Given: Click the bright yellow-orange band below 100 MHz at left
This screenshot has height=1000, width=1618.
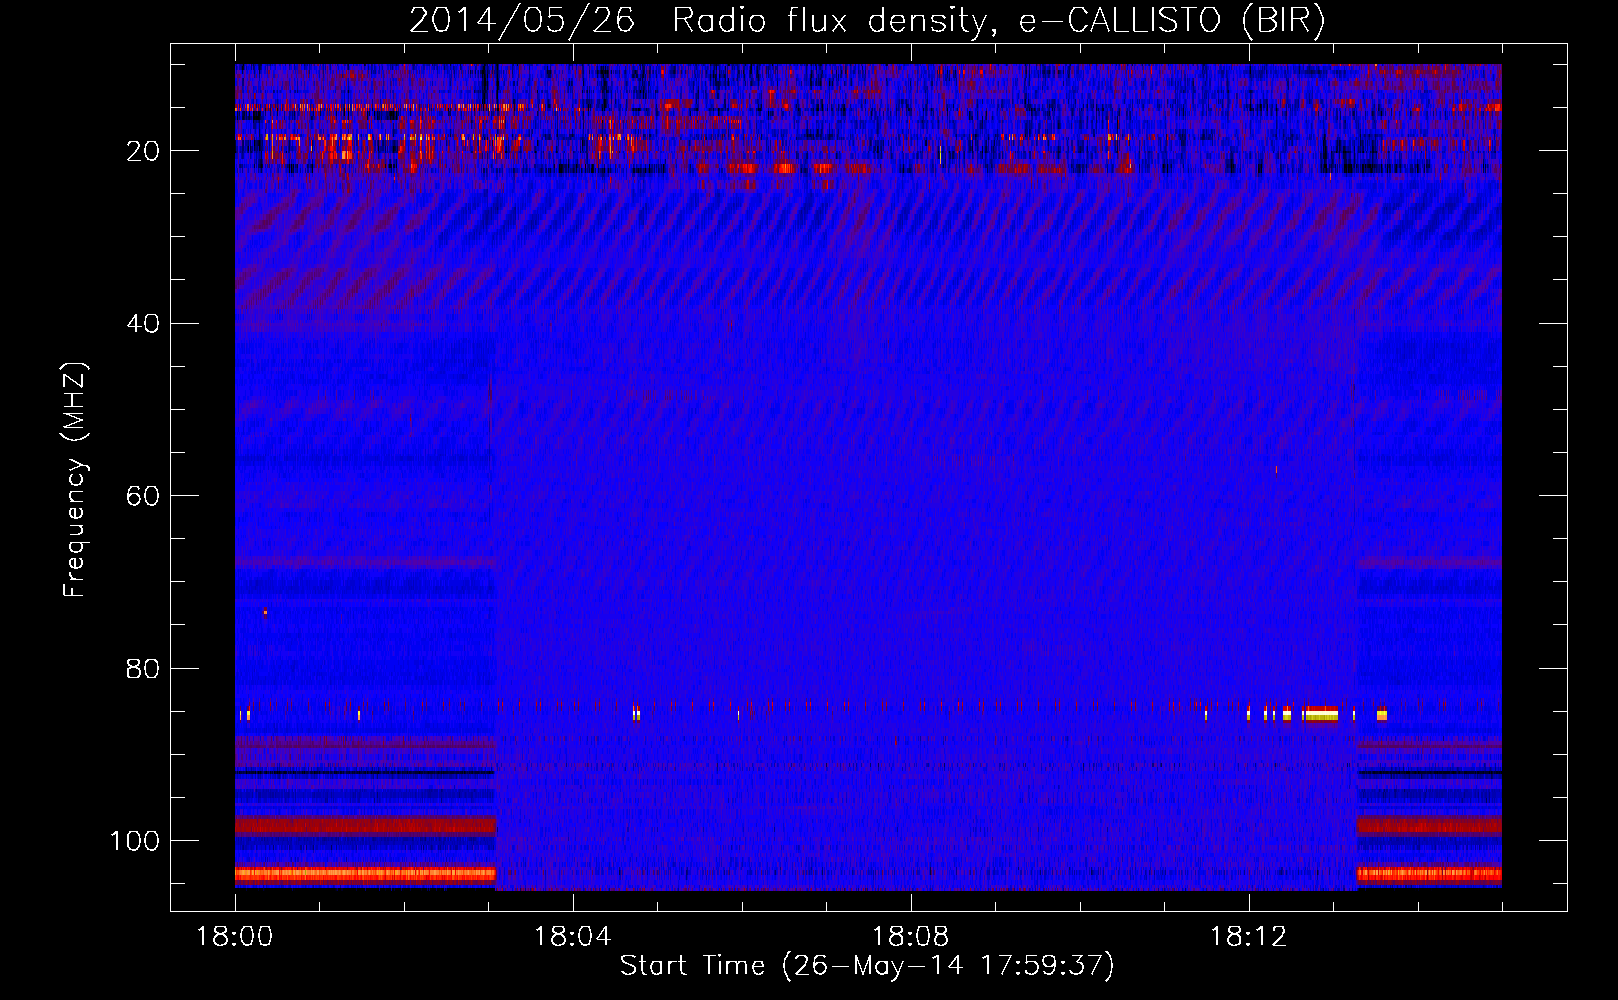Looking at the screenshot, I should [x=365, y=874].
